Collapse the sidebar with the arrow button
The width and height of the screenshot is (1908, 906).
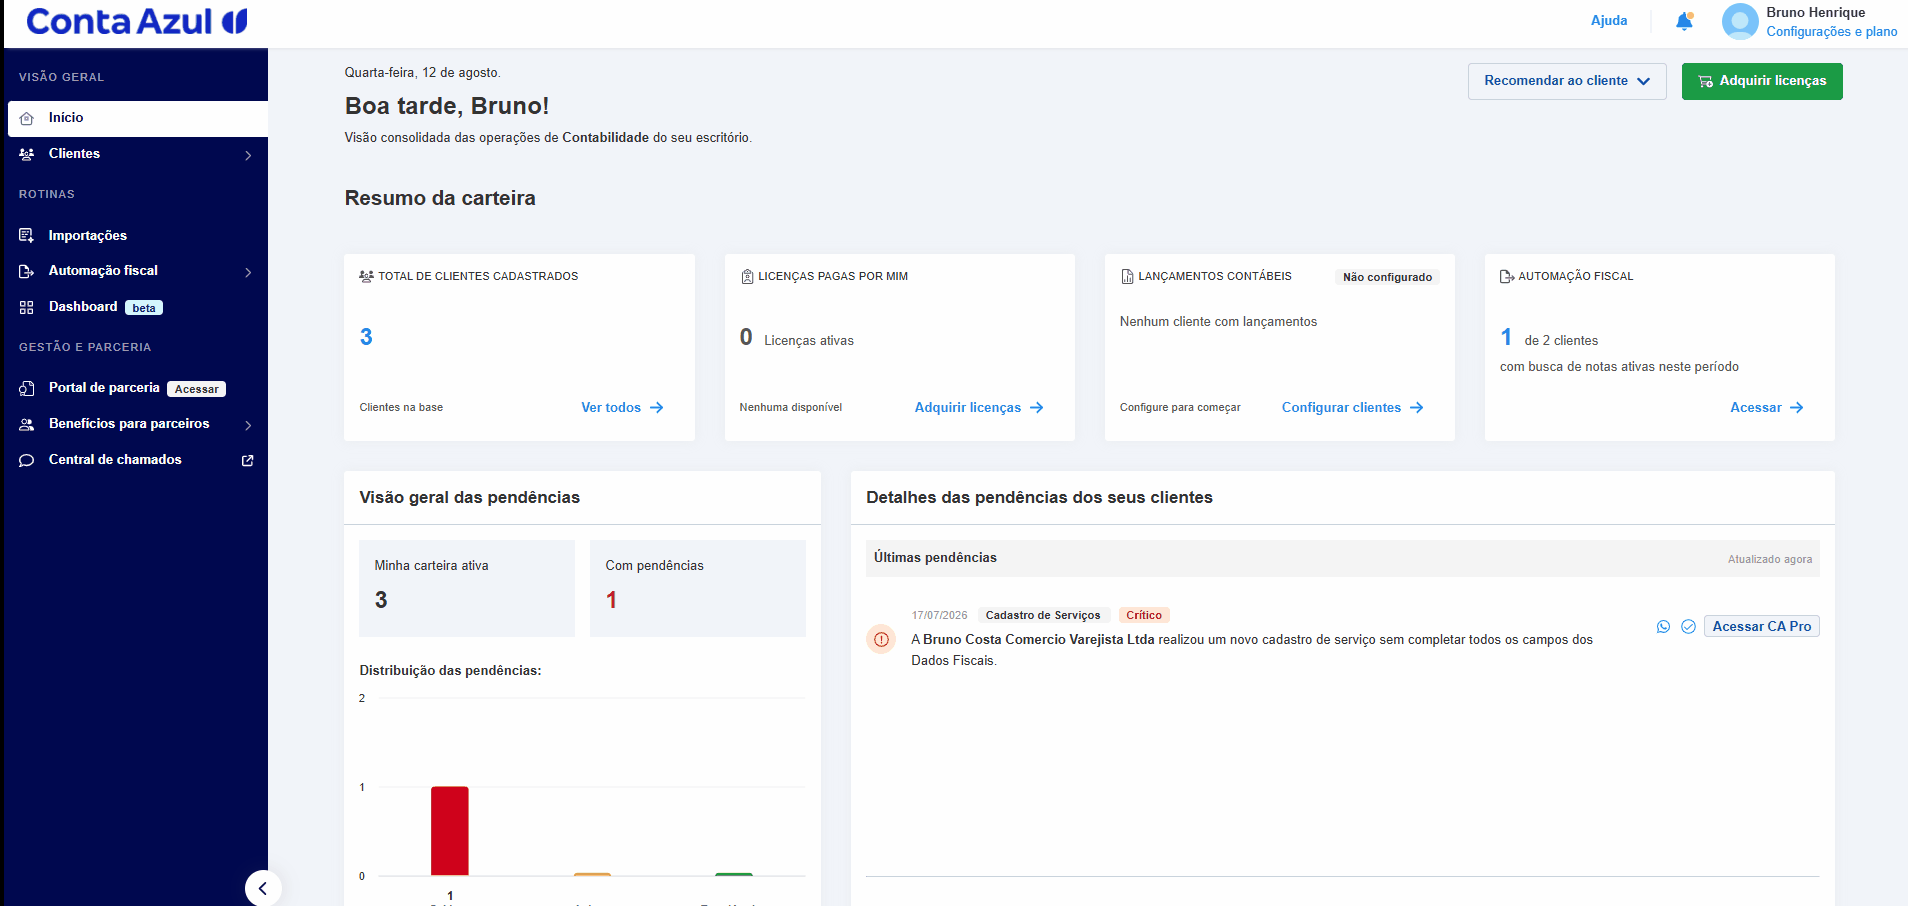(263, 888)
